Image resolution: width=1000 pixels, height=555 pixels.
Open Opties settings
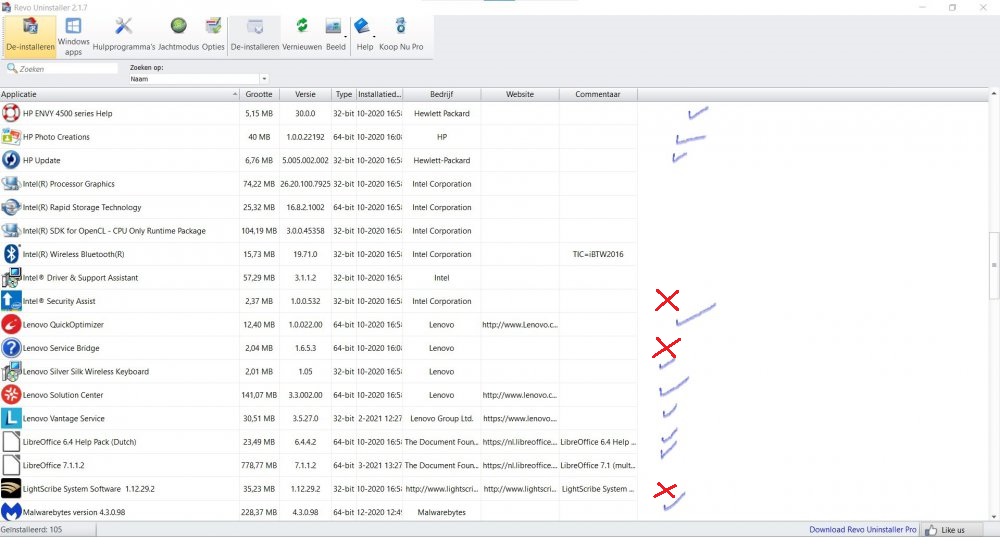[213, 35]
